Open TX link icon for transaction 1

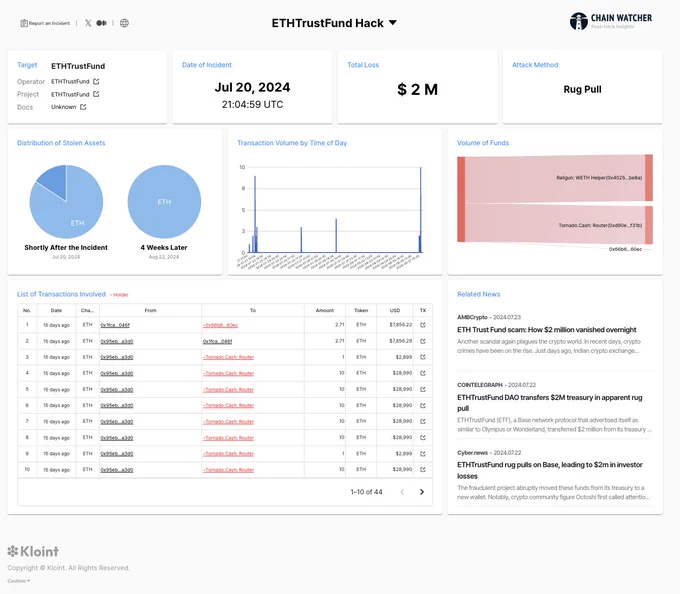coord(423,325)
